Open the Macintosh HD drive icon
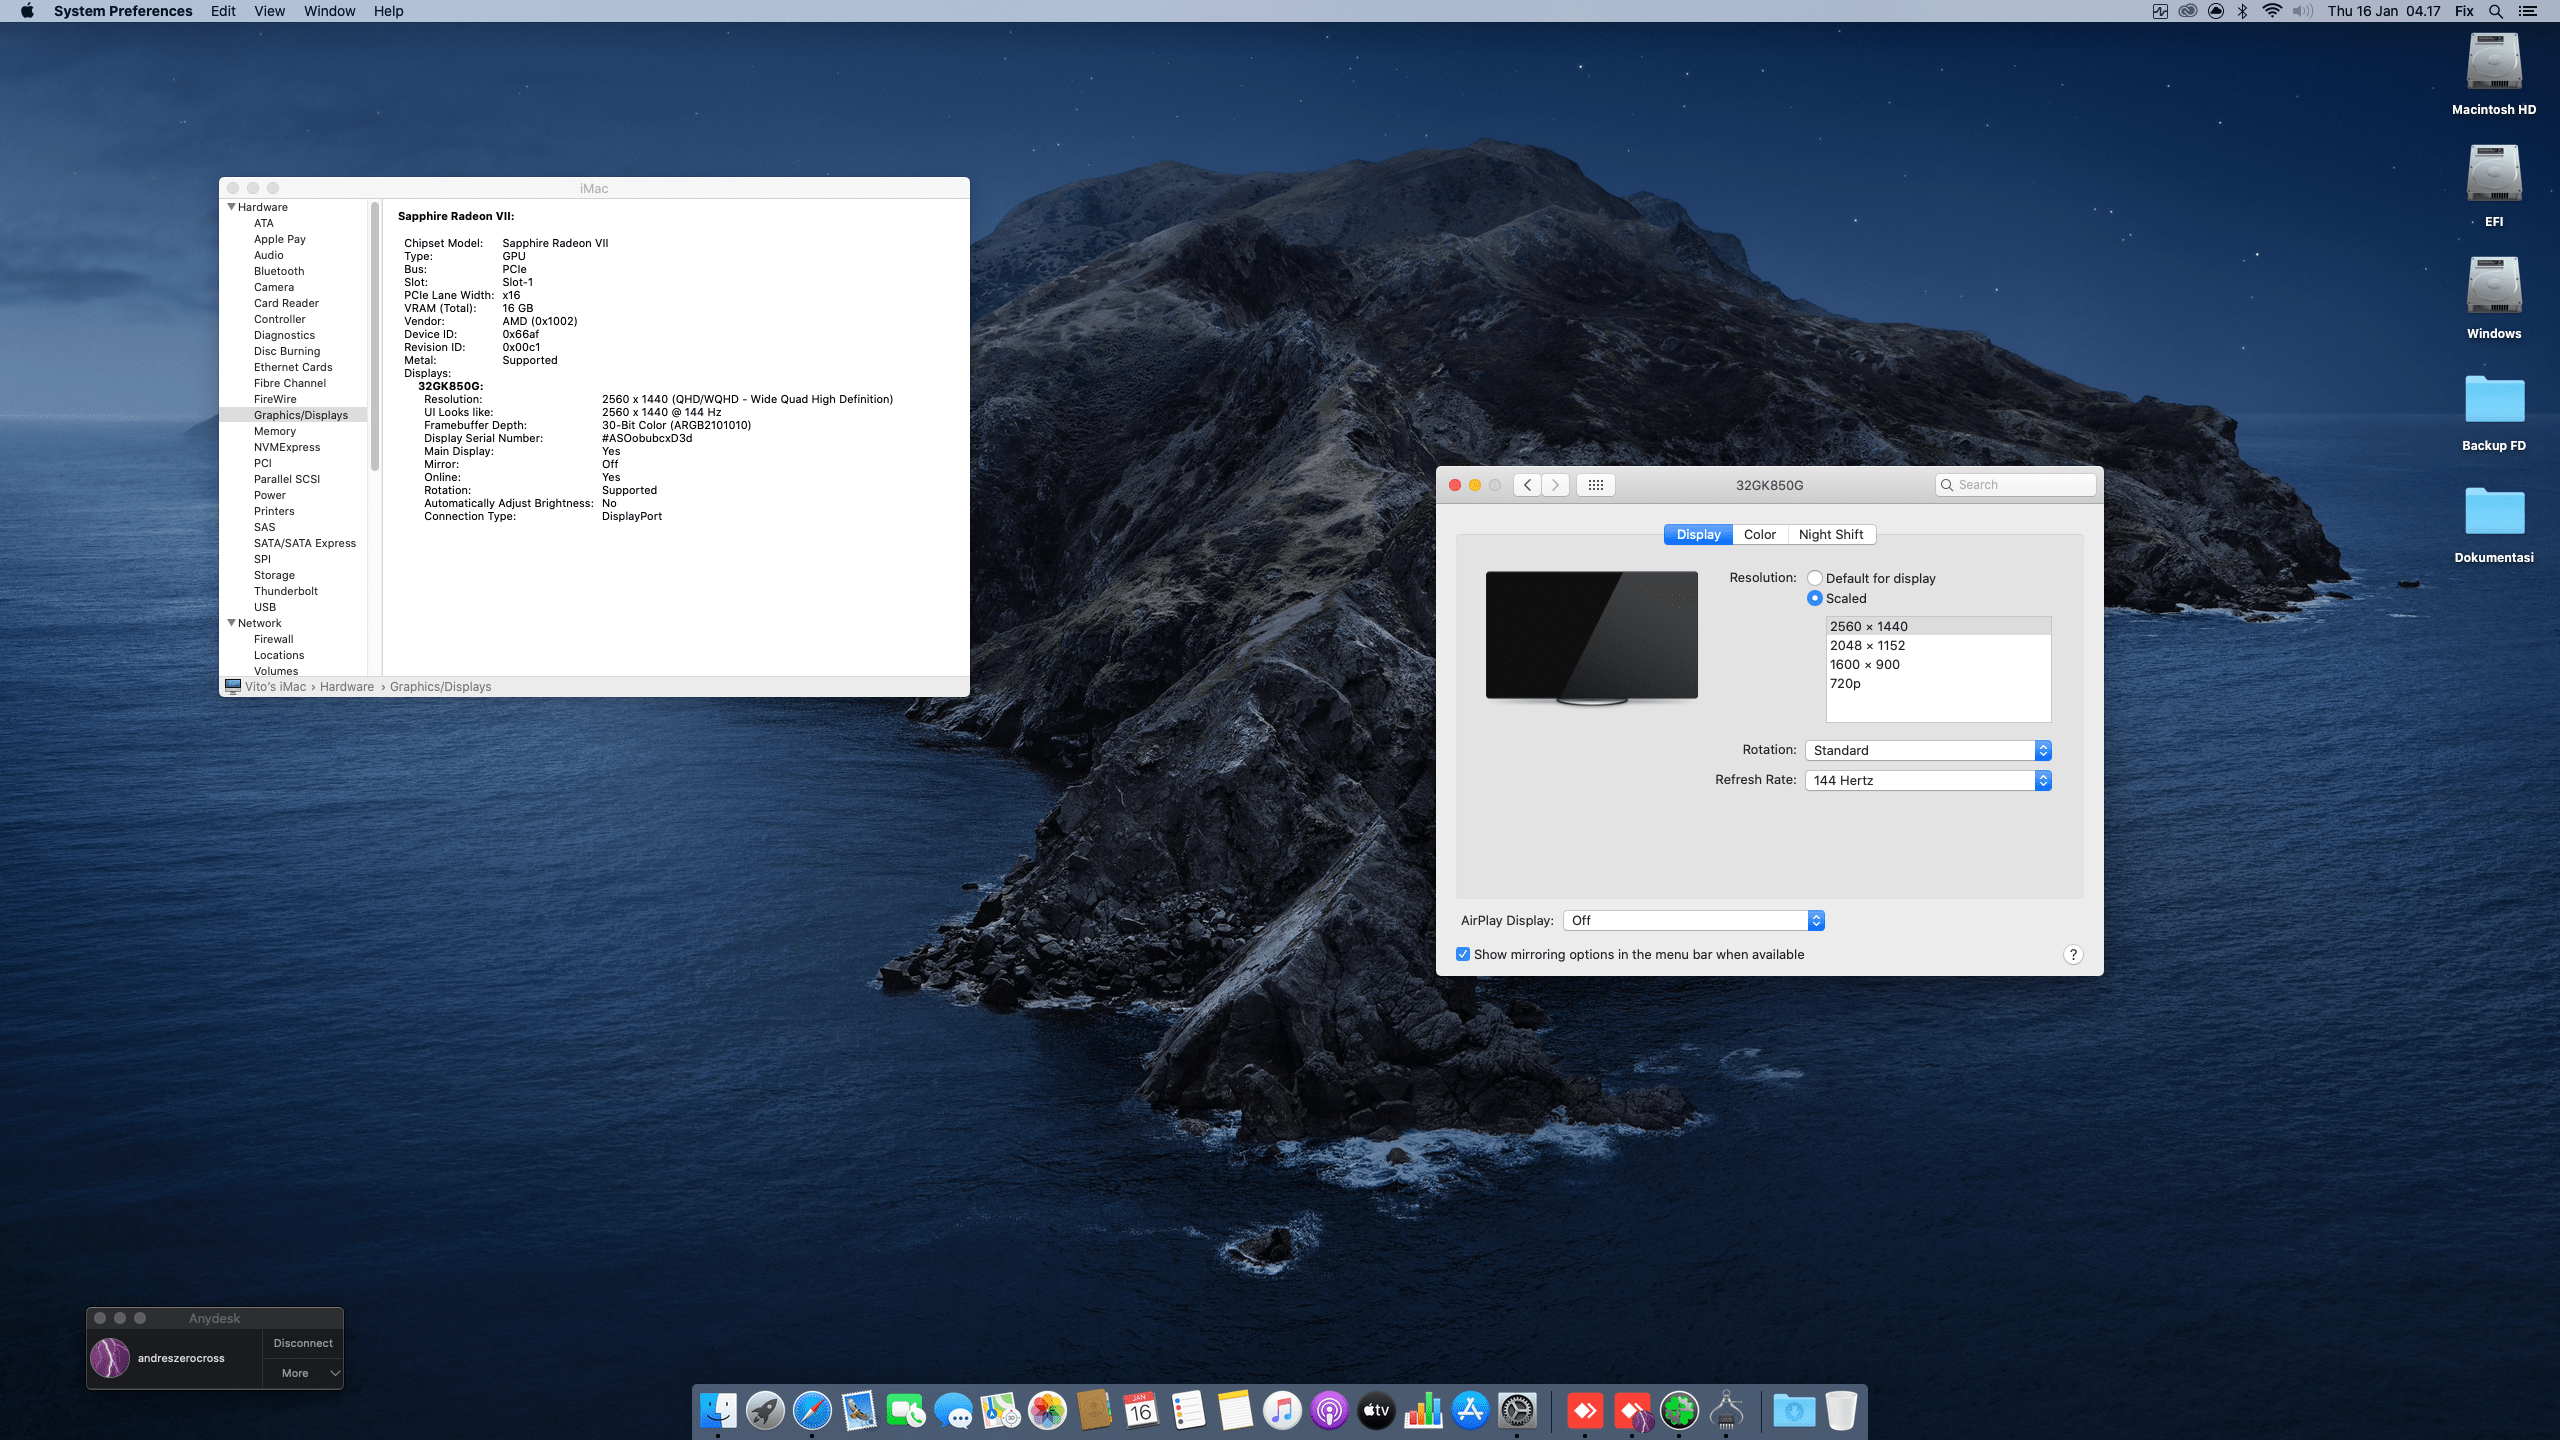Image resolution: width=2560 pixels, height=1440 pixels. (x=2493, y=64)
